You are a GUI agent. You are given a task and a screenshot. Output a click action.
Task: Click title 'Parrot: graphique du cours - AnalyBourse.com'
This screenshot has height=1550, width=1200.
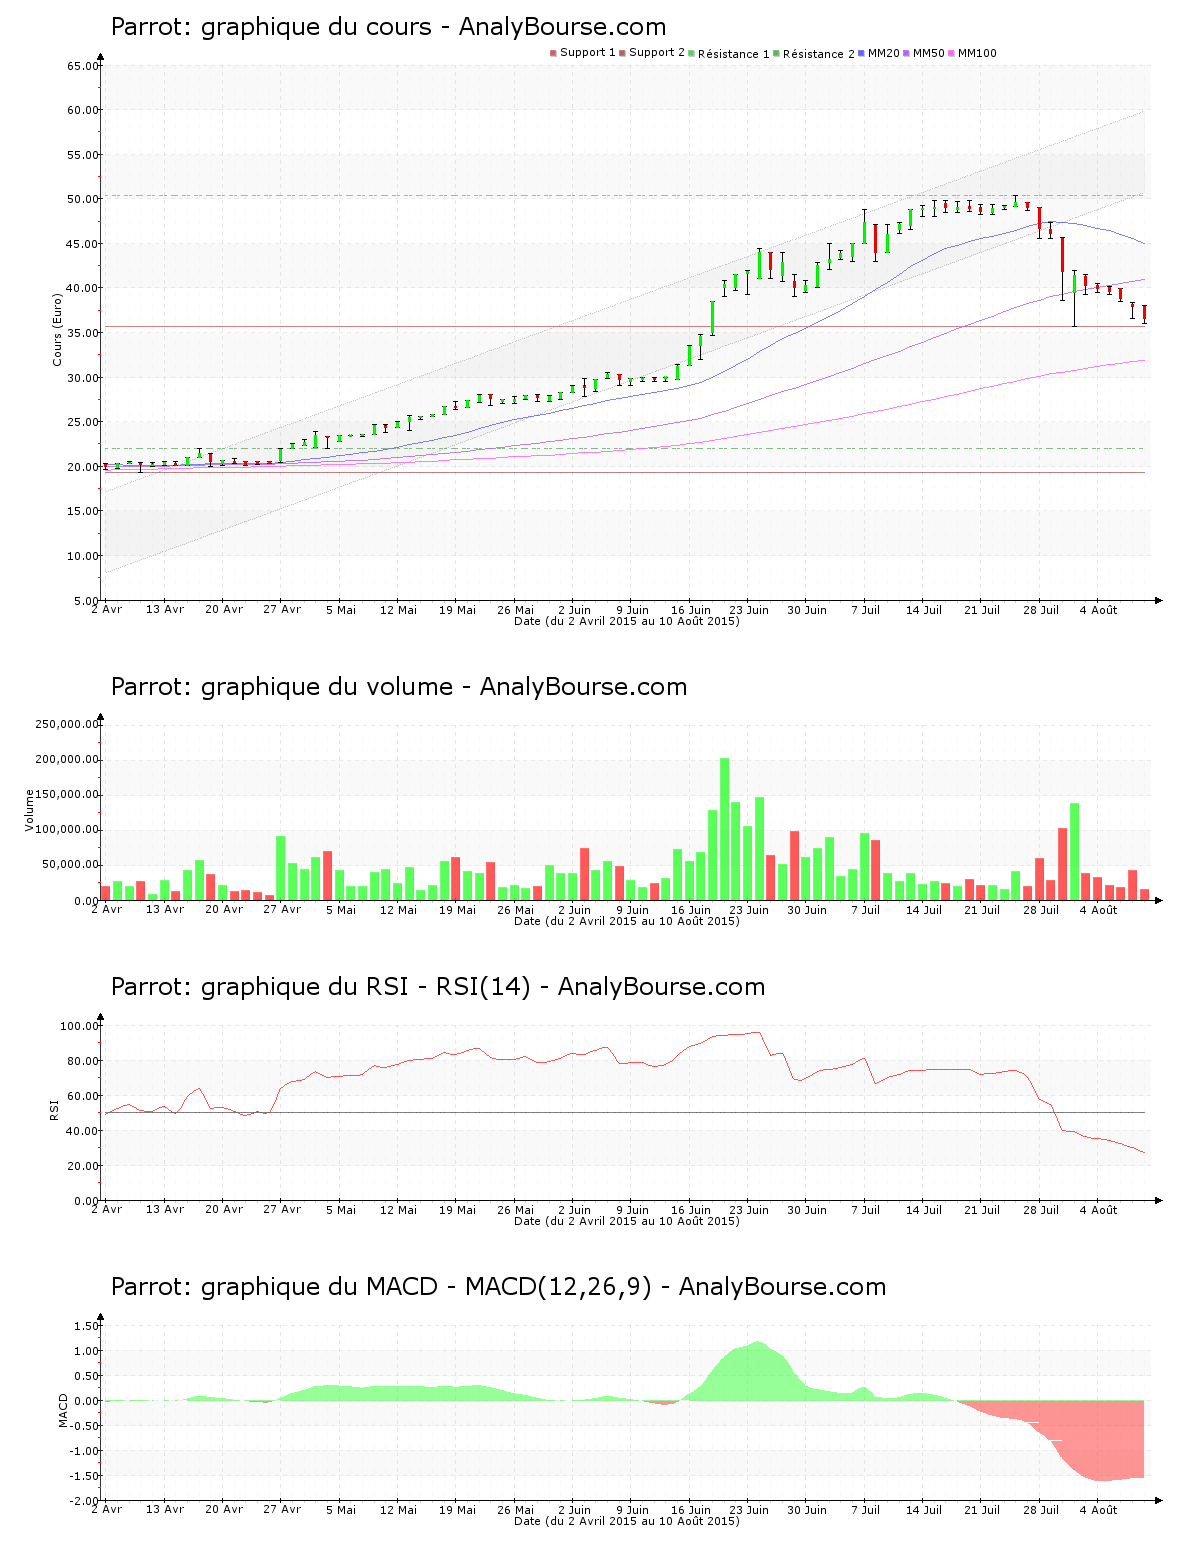point(388,27)
